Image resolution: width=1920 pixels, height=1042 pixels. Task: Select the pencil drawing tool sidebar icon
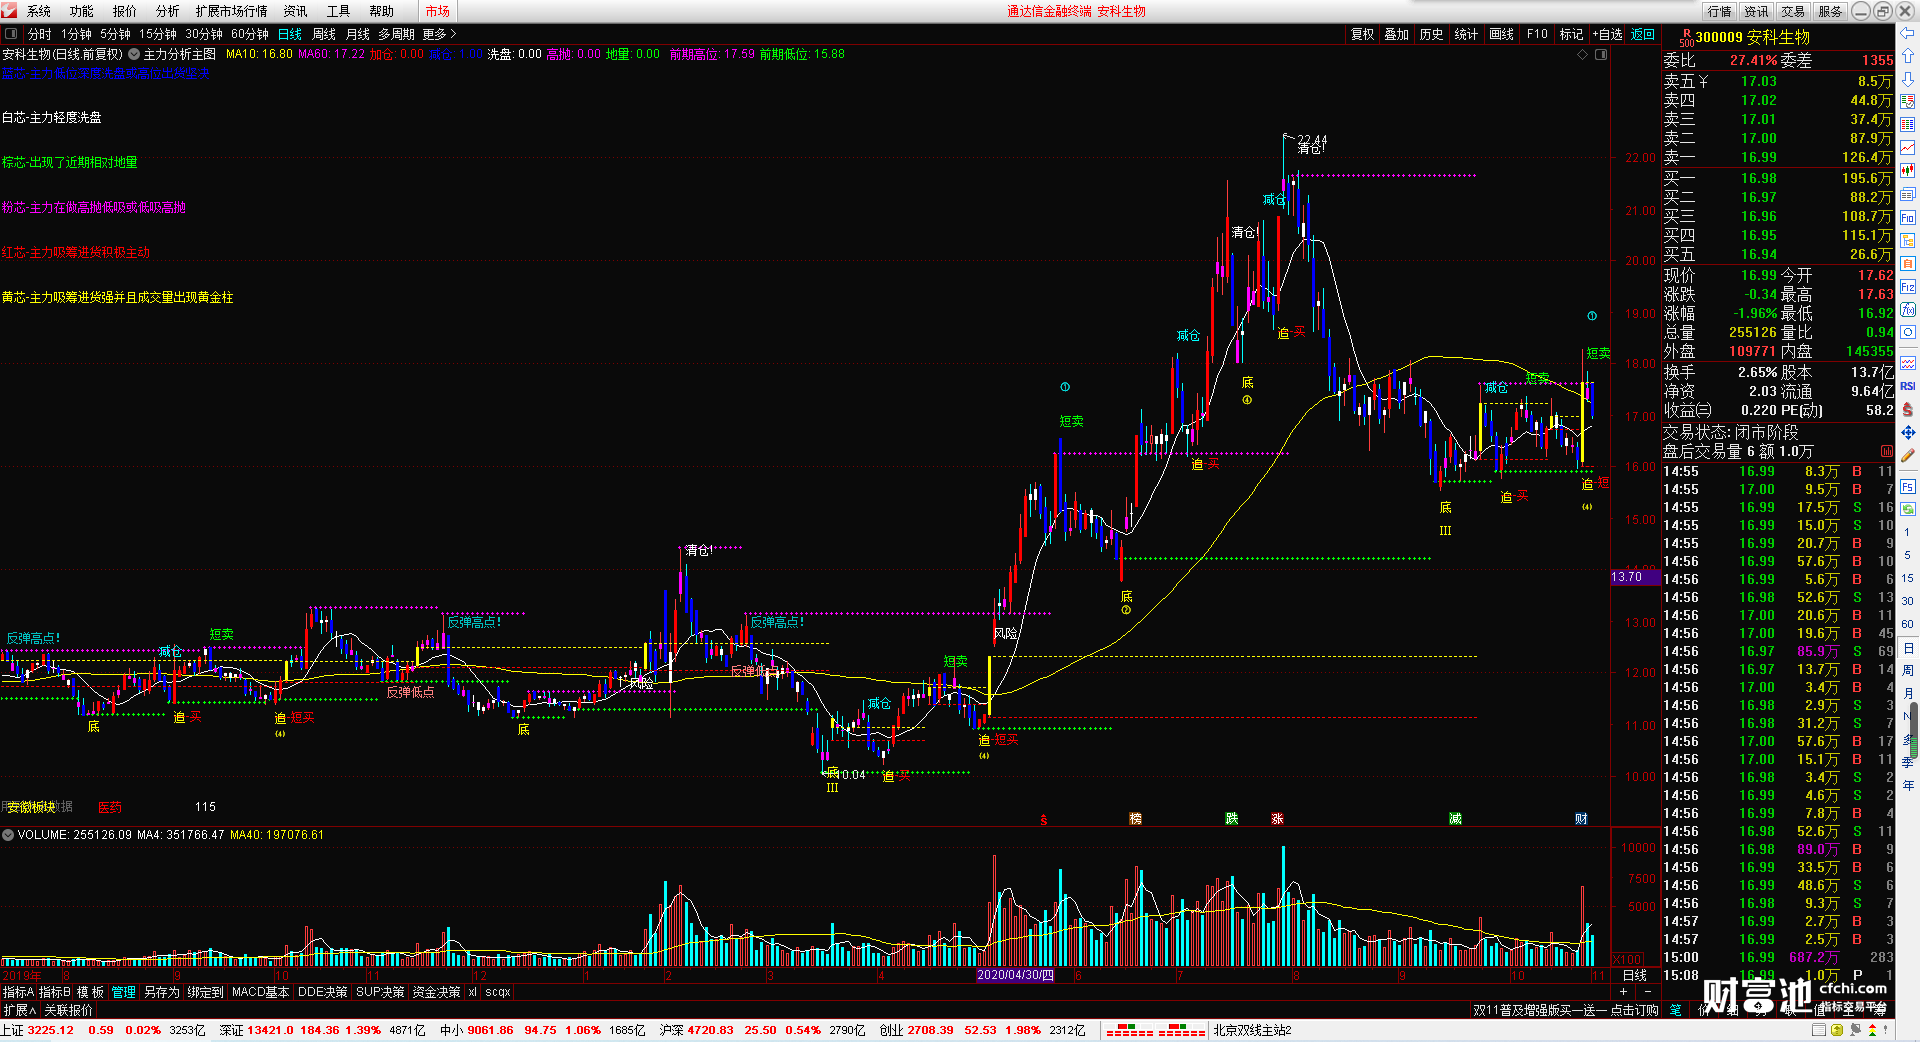[1908, 456]
